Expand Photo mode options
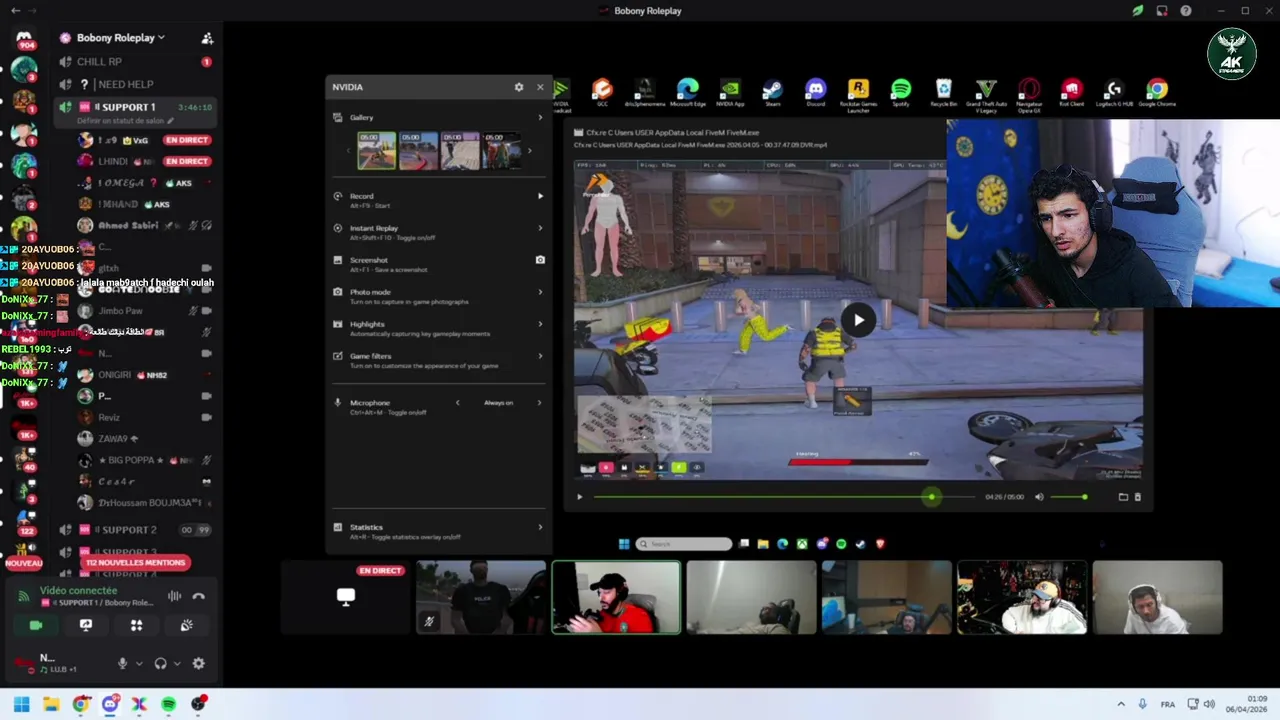This screenshot has width=1280, height=720. coord(540,292)
